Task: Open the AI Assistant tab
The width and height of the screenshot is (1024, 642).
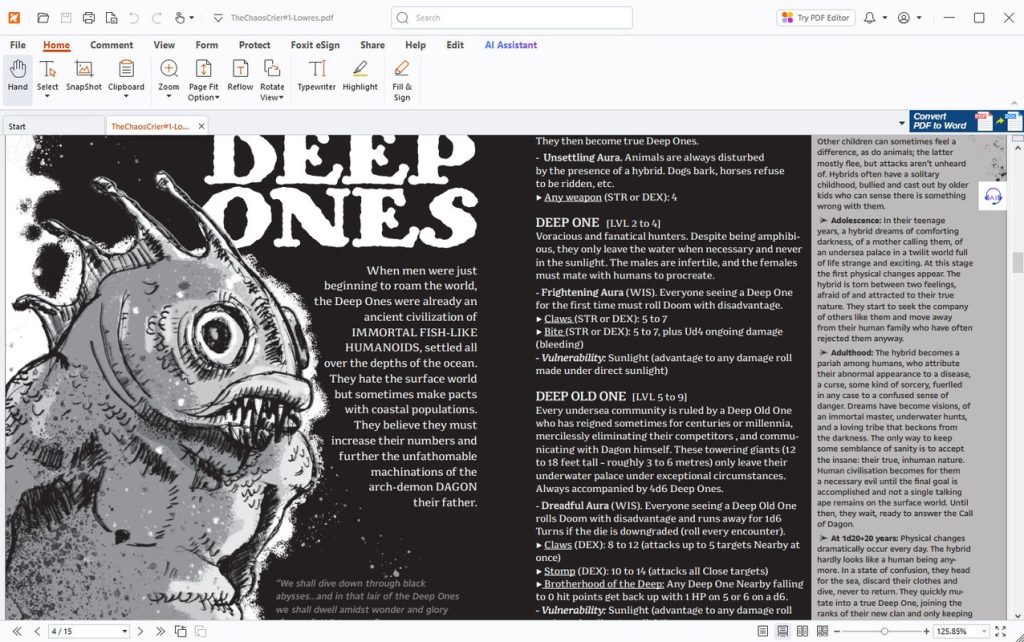Action: click(x=511, y=45)
